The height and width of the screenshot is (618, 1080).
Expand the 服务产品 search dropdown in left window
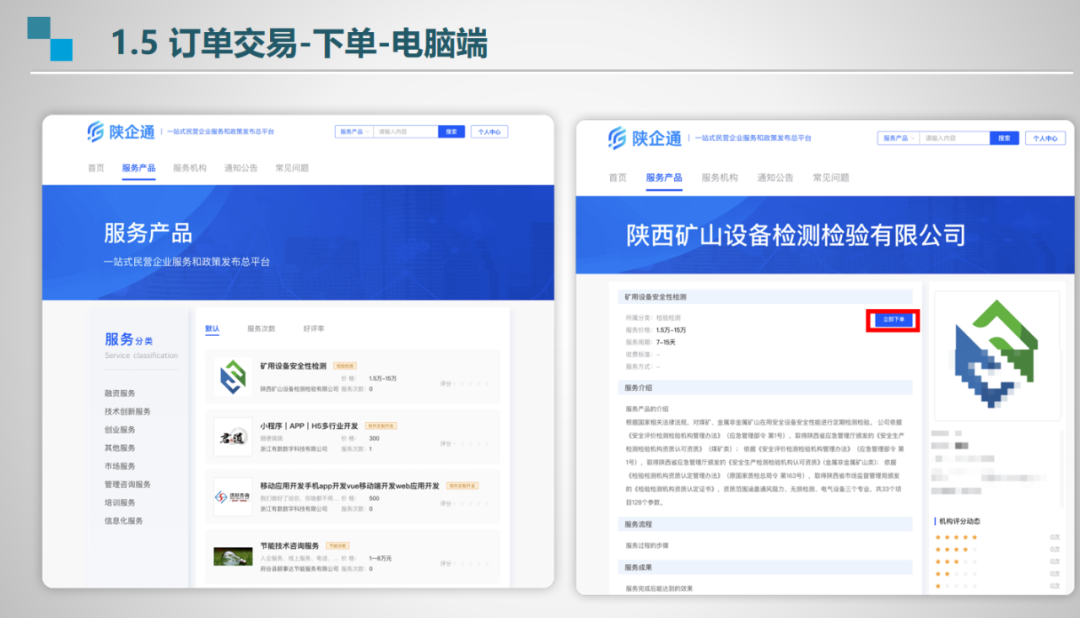coord(354,132)
